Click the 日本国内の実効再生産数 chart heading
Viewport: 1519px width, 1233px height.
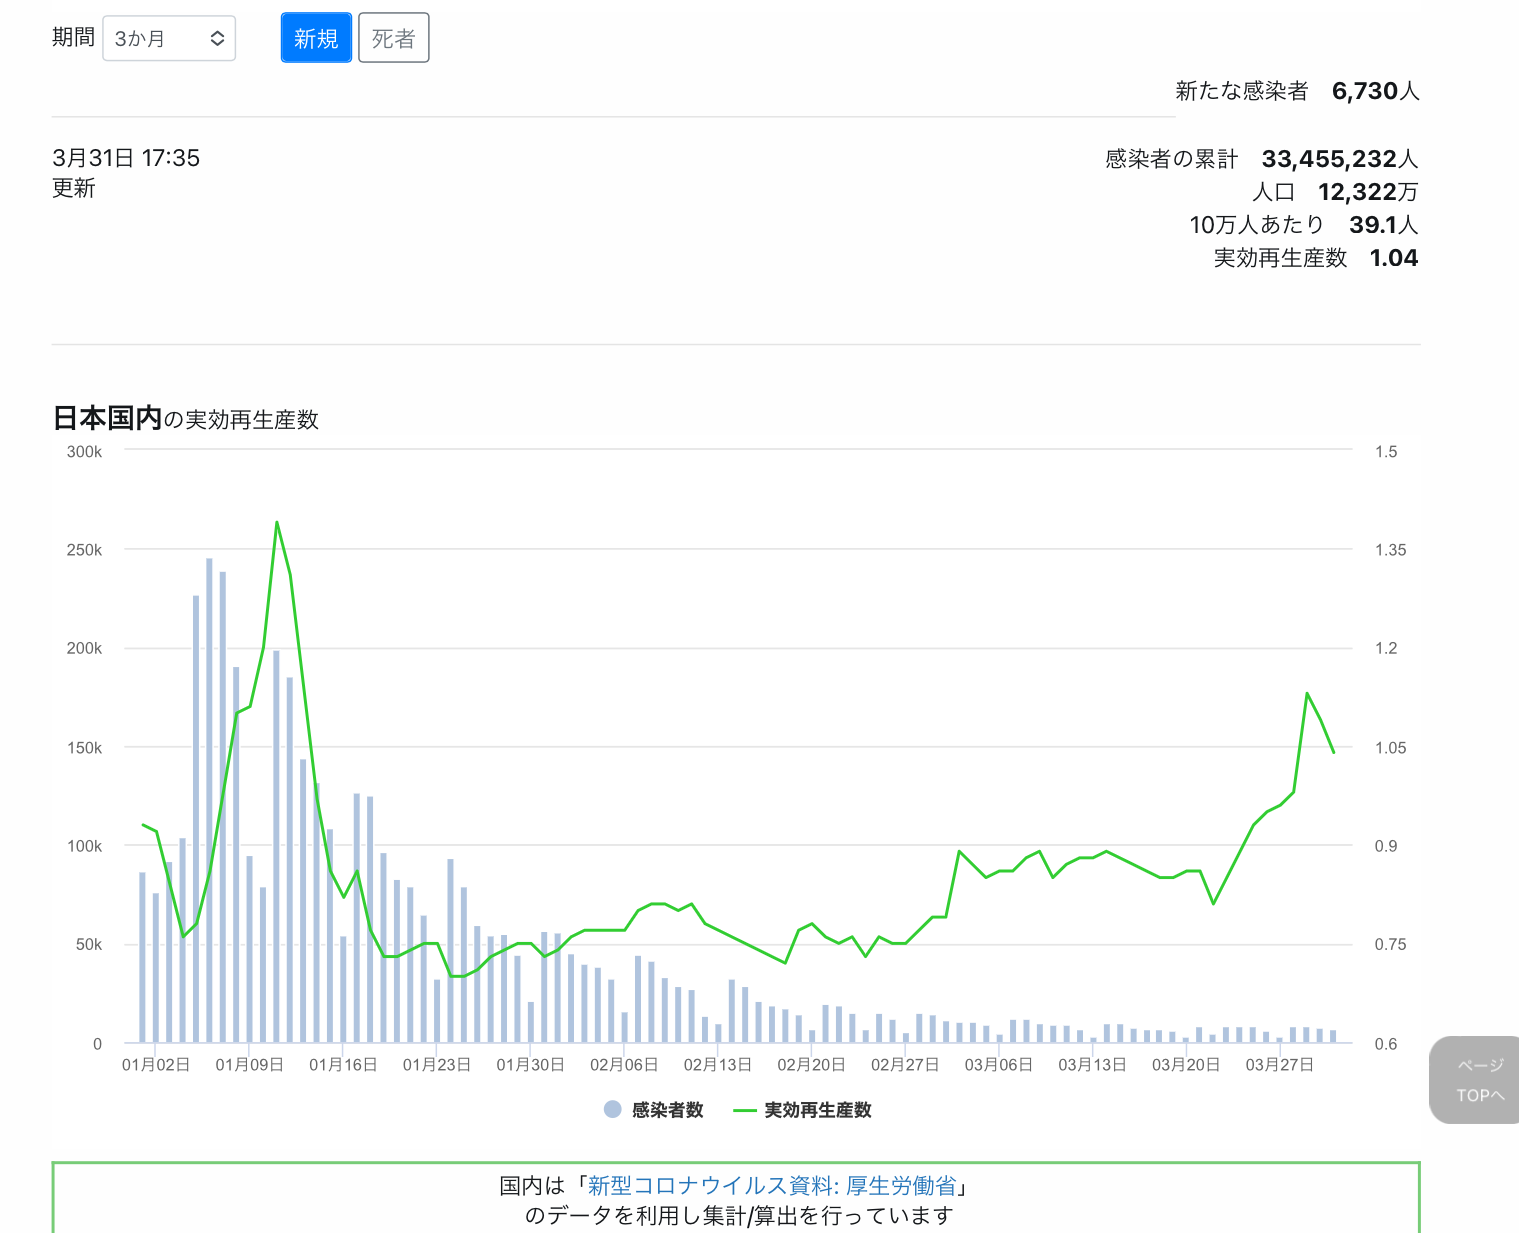coord(185,419)
